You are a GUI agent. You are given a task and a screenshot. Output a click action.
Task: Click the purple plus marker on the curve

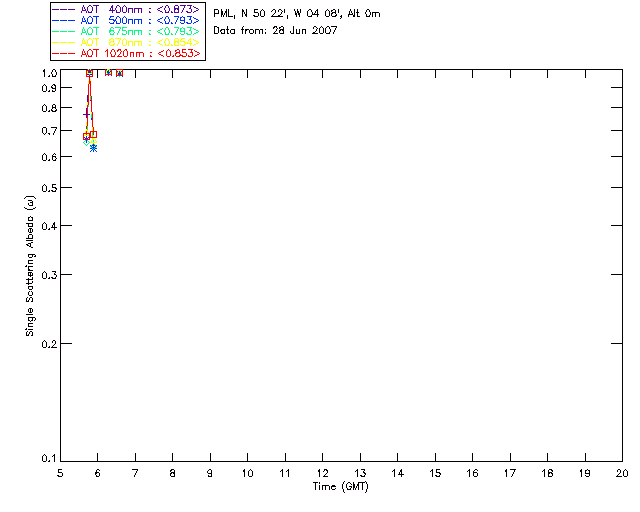coord(87,114)
